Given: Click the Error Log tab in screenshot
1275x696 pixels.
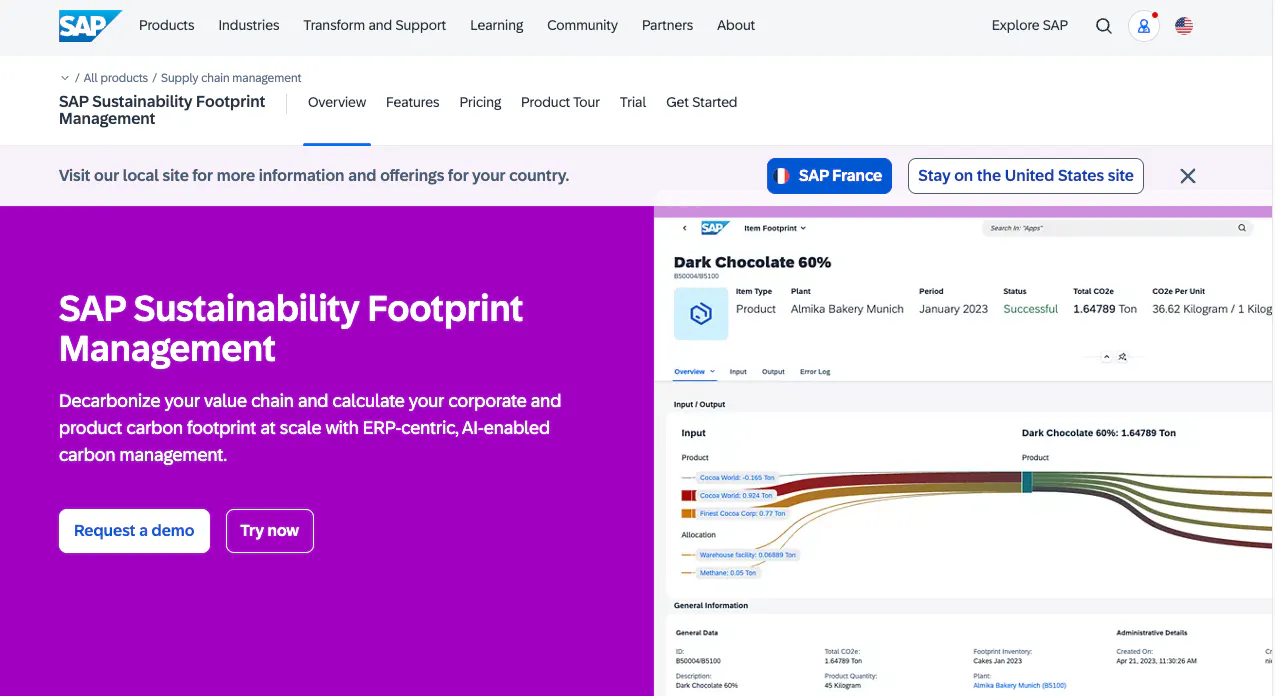Looking at the screenshot, I should (x=815, y=372).
